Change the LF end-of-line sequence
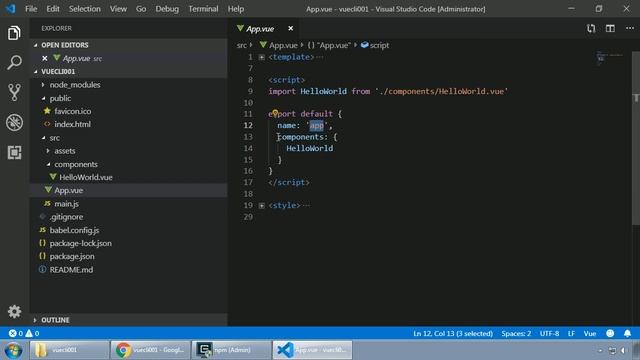Image resolution: width=640 pixels, height=360 pixels. (571, 333)
